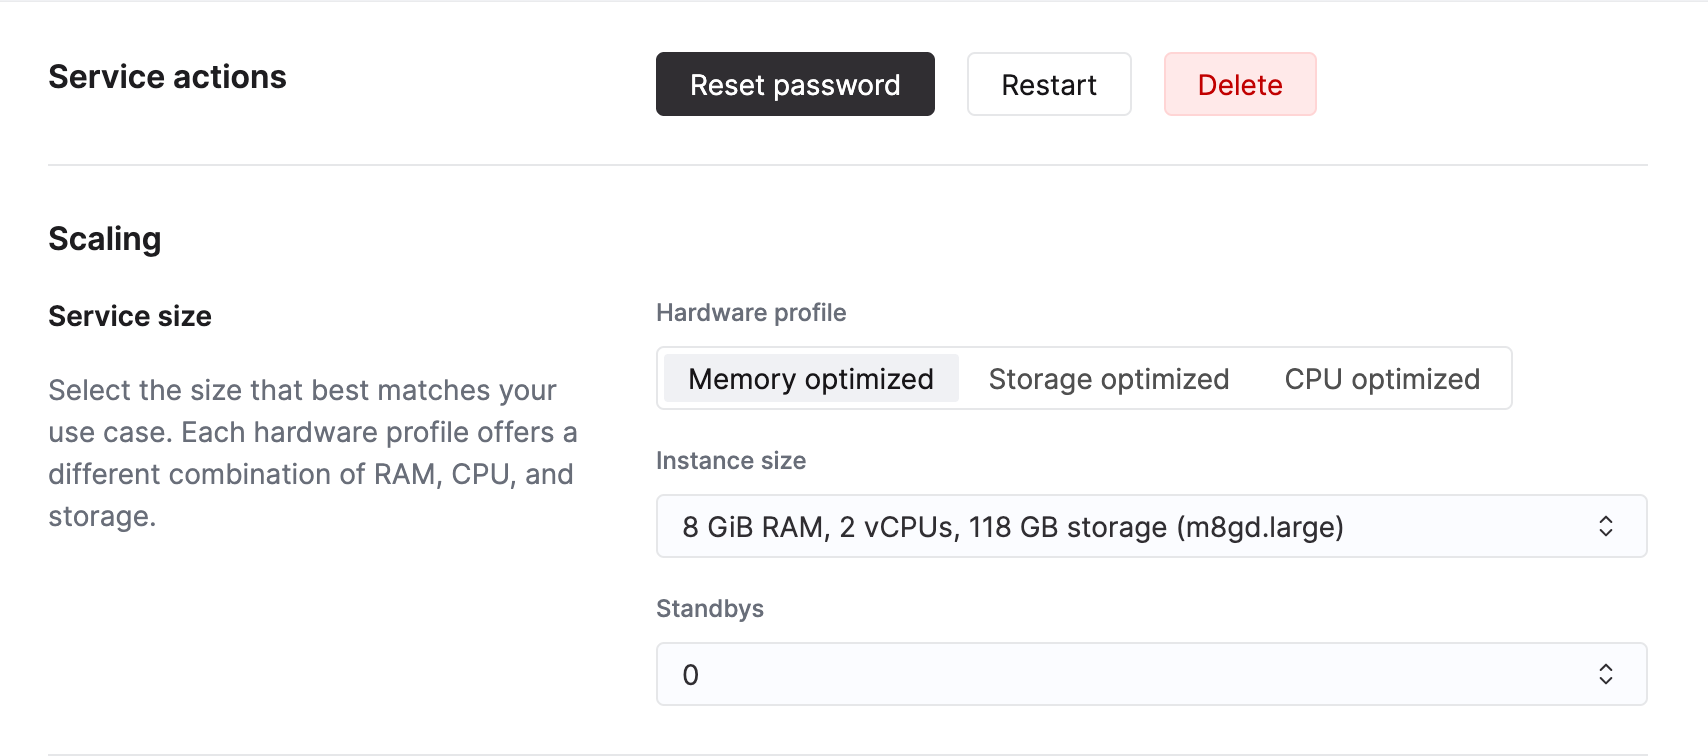The width and height of the screenshot is (1708, 756).
Task: Restart the service
Action: (1049, 85)
